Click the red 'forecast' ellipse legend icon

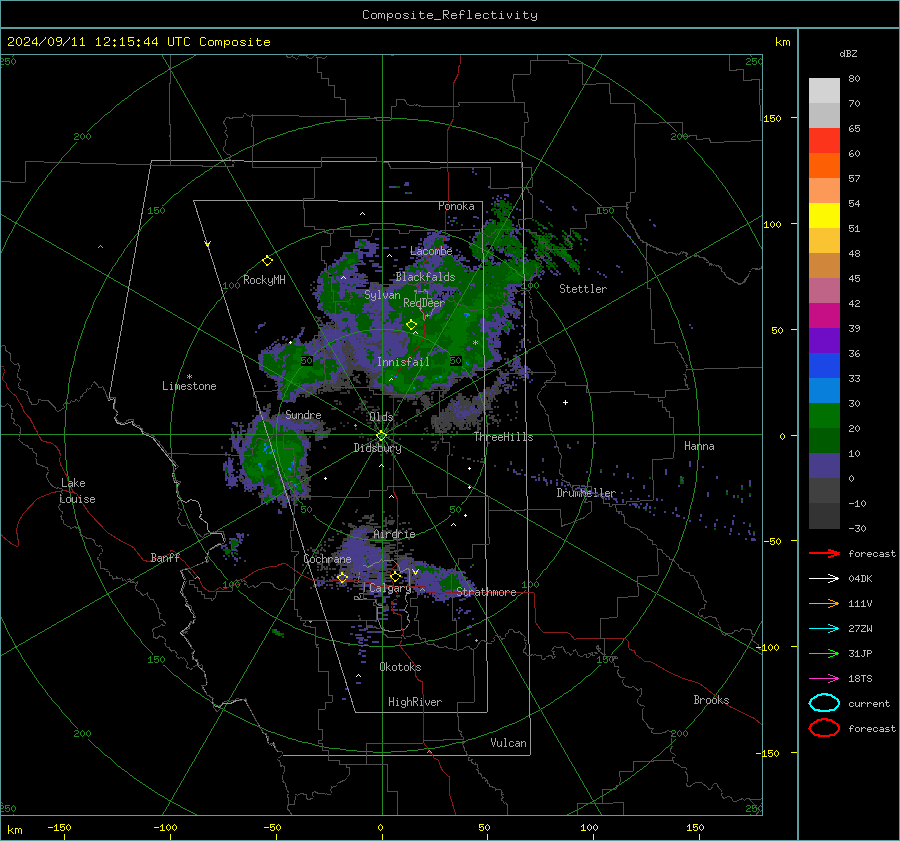[x=824, y=728]
